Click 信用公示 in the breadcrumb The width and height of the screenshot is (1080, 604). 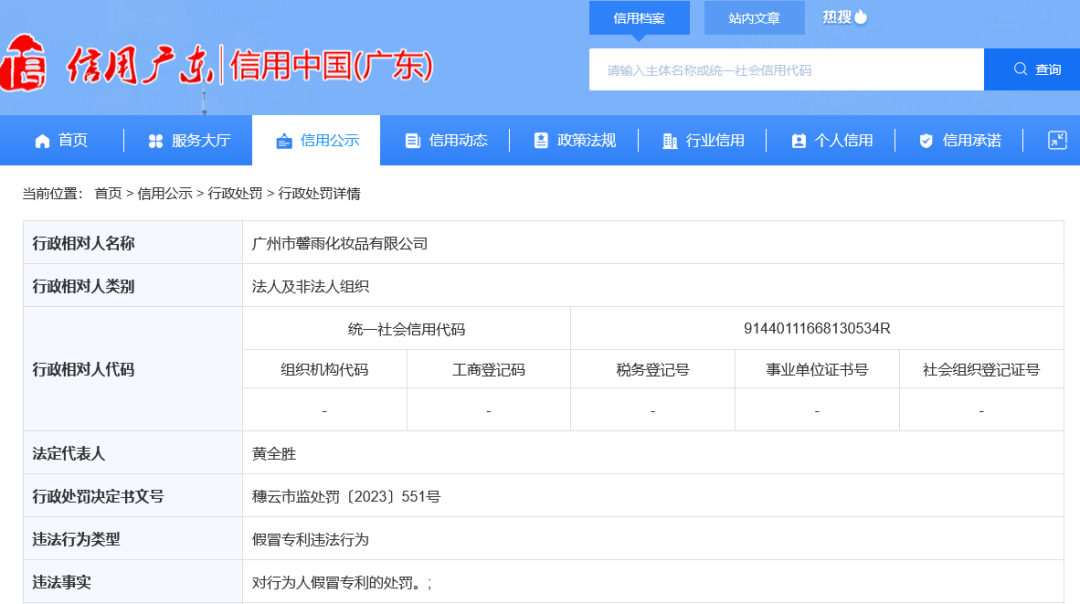(165, 194)
